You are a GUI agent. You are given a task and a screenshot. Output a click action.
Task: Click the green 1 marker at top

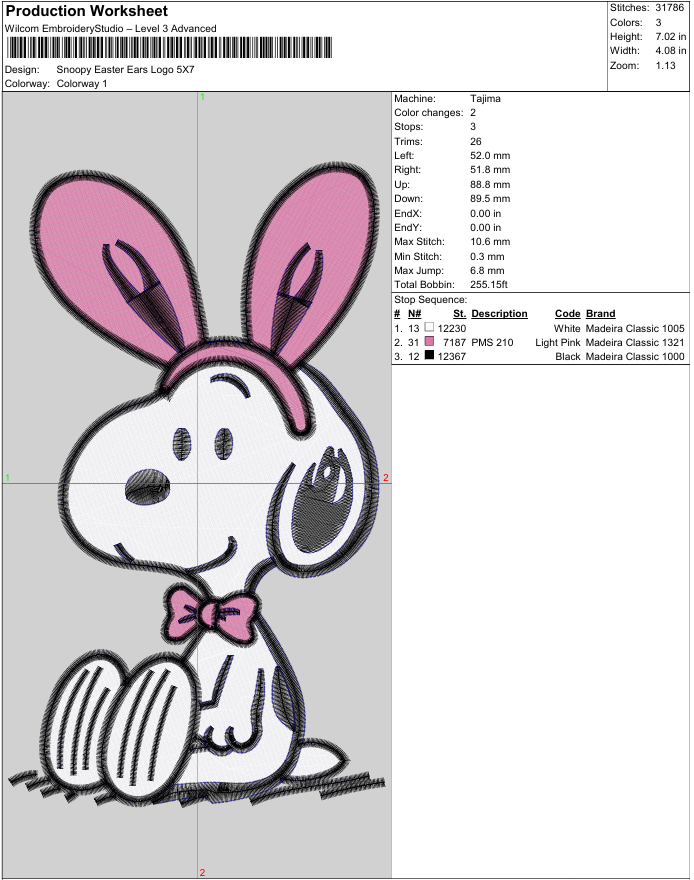click(203, 97)
